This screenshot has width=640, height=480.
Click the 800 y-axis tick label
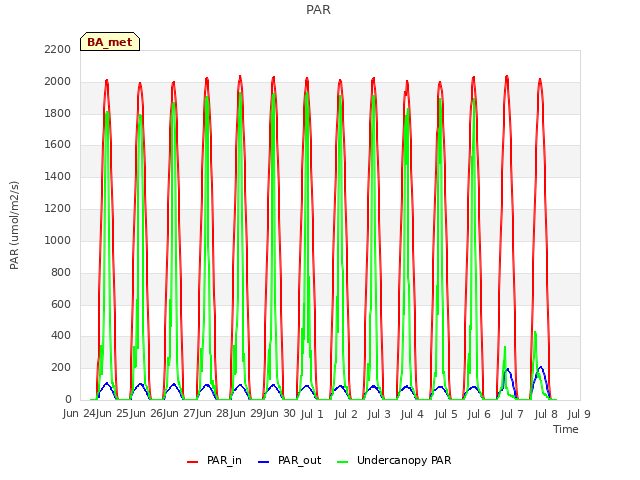coord(61,272)
